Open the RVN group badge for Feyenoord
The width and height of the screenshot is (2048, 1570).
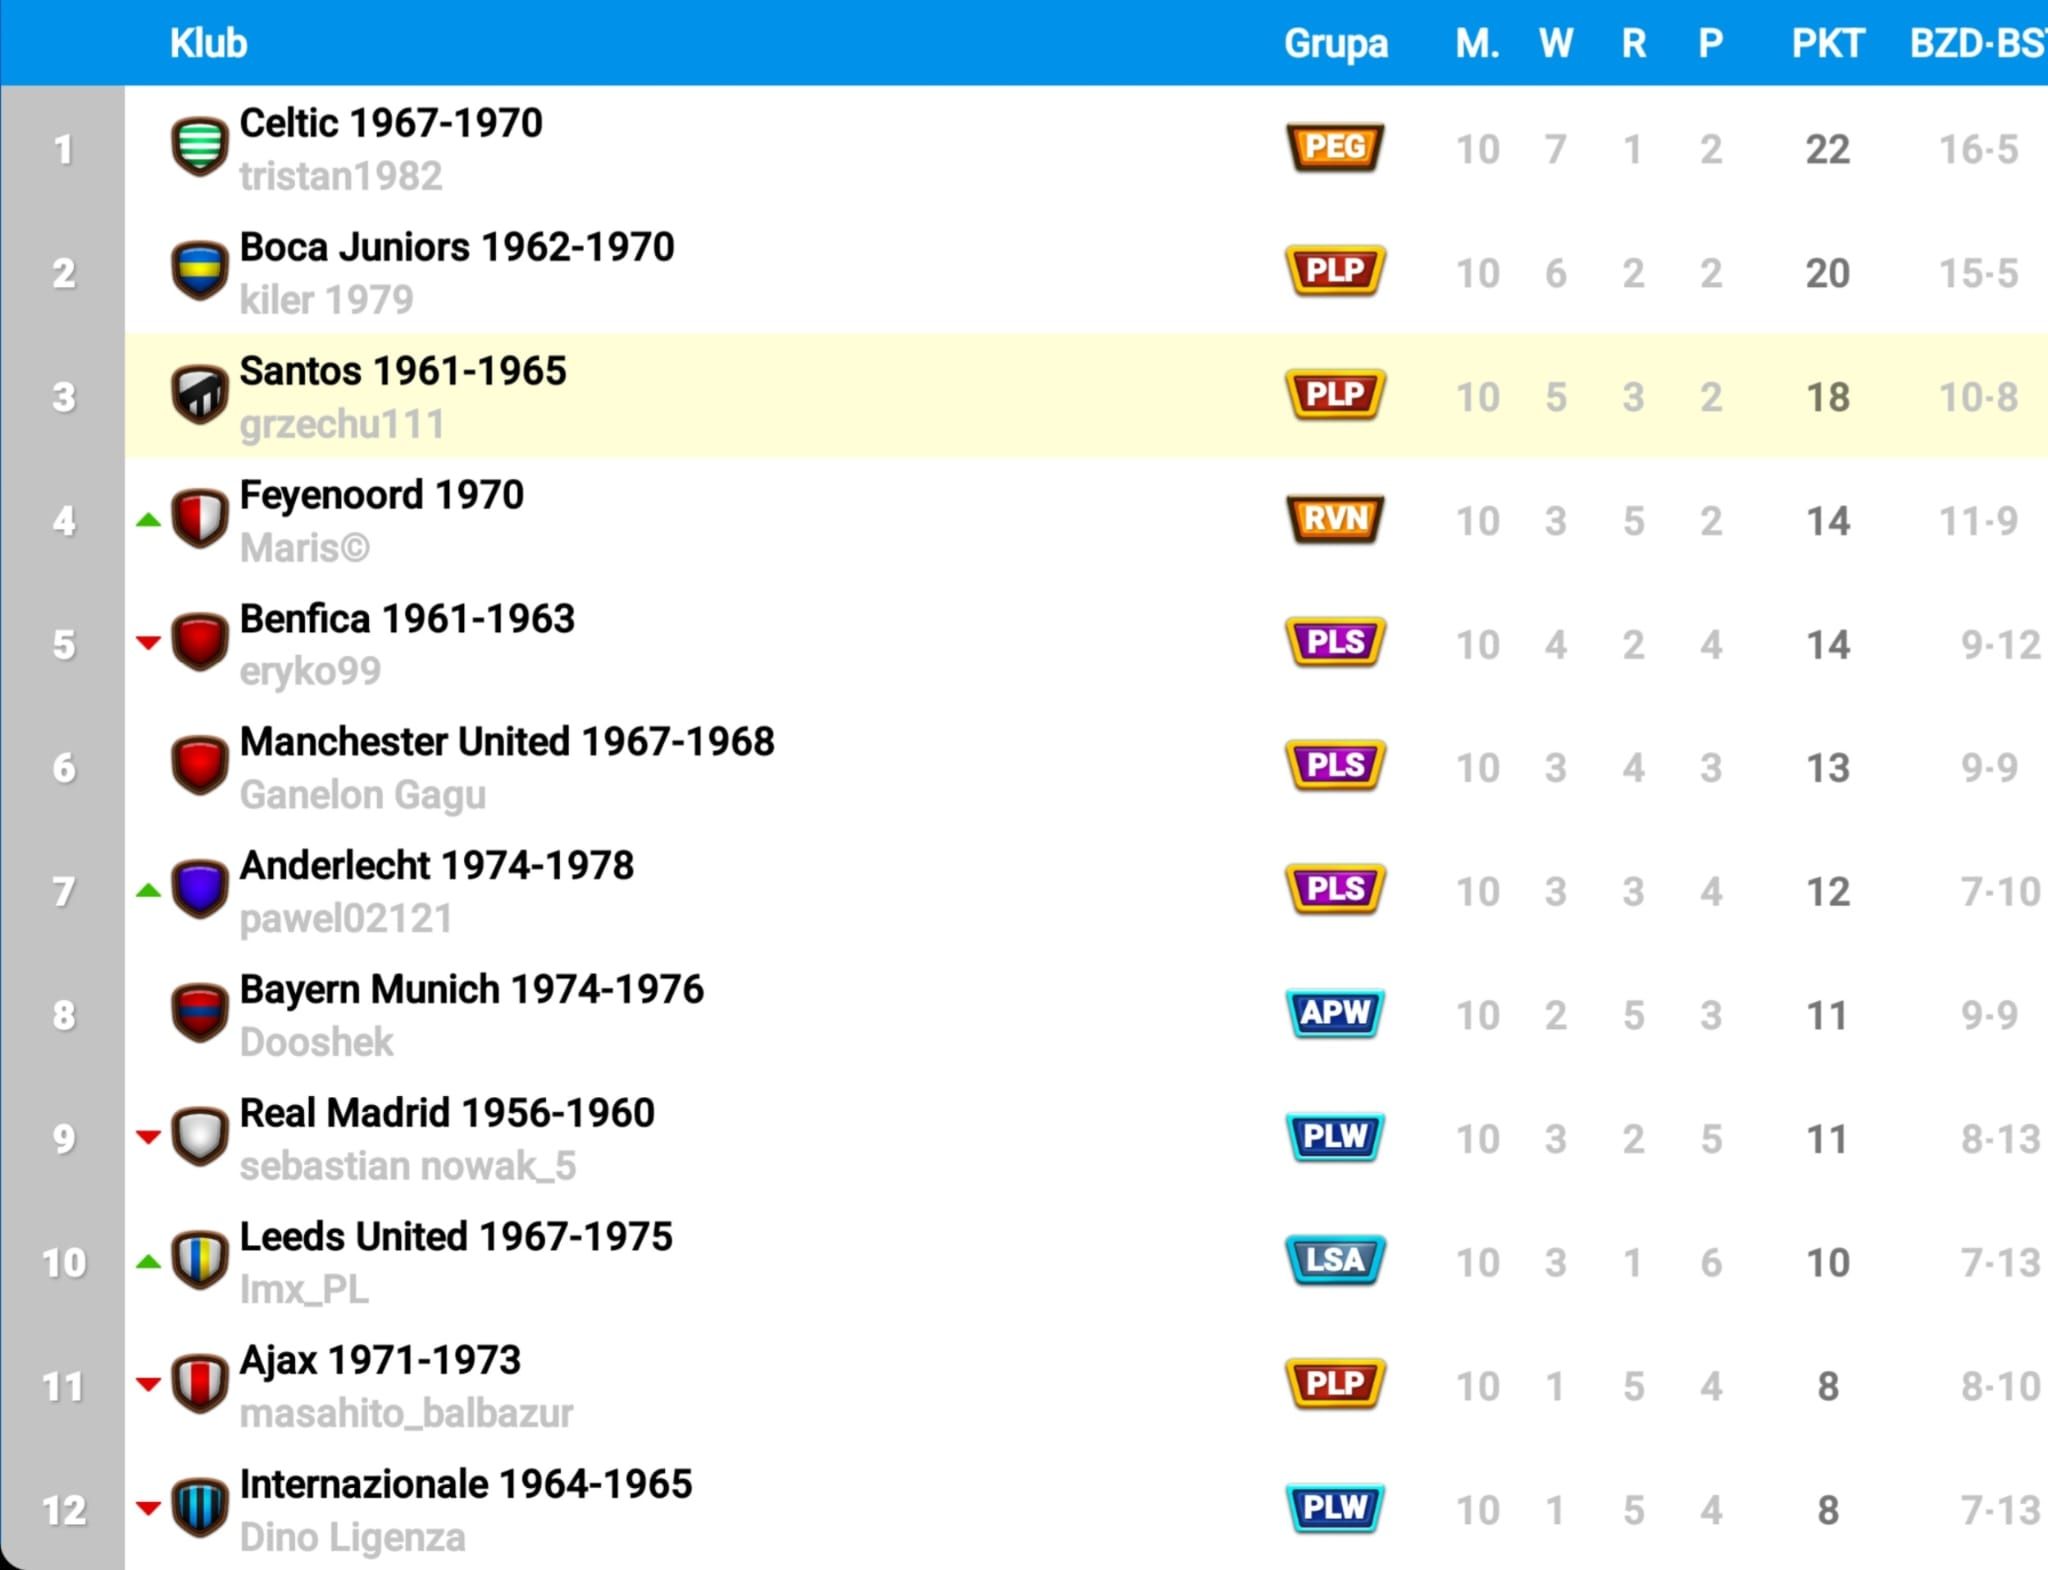click(x=1335, y=519)
